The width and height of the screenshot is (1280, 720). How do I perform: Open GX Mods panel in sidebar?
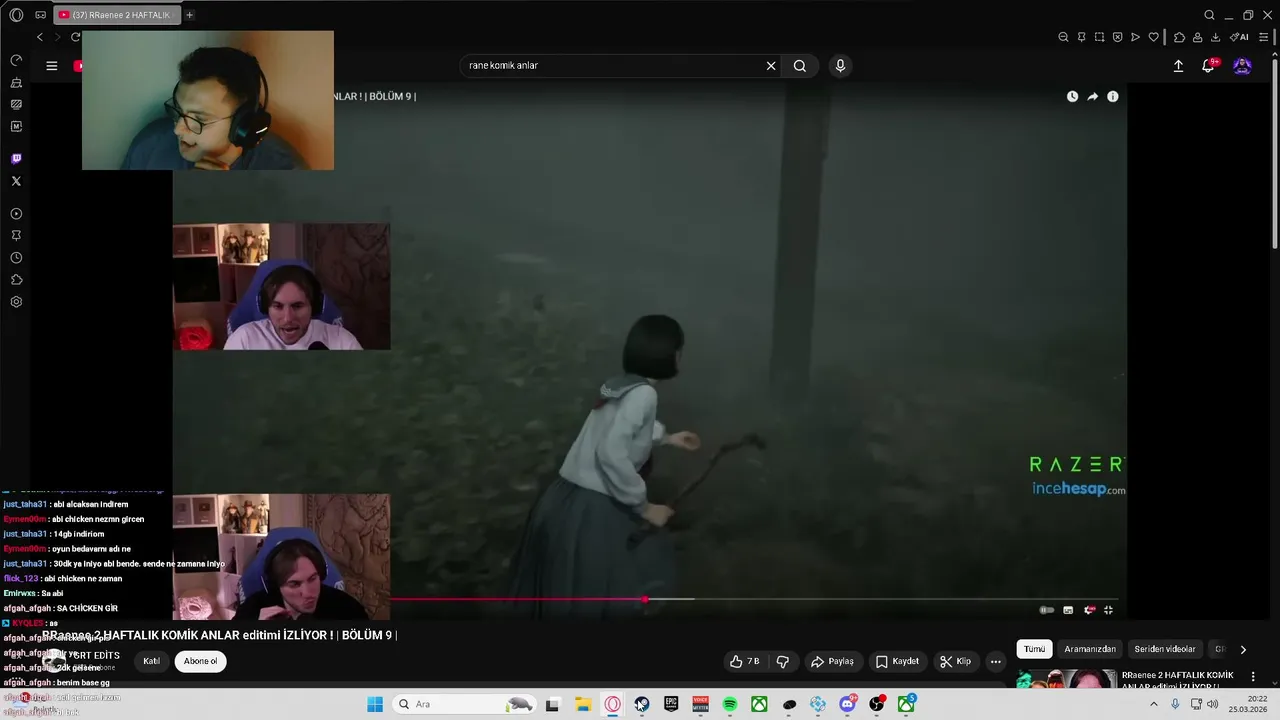point(16,104)
